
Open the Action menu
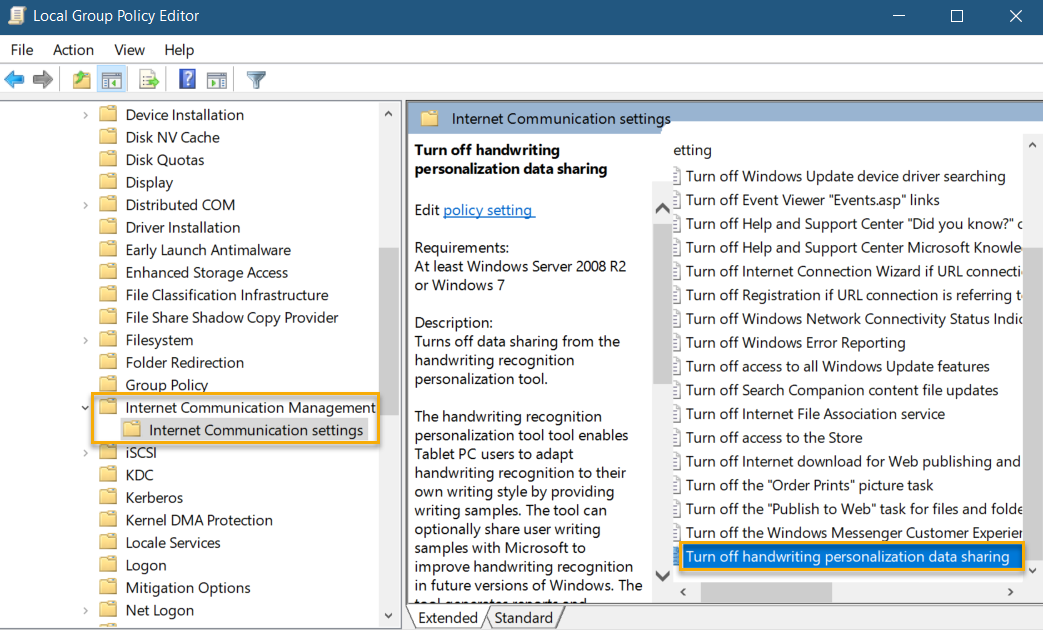click(73, 49)
